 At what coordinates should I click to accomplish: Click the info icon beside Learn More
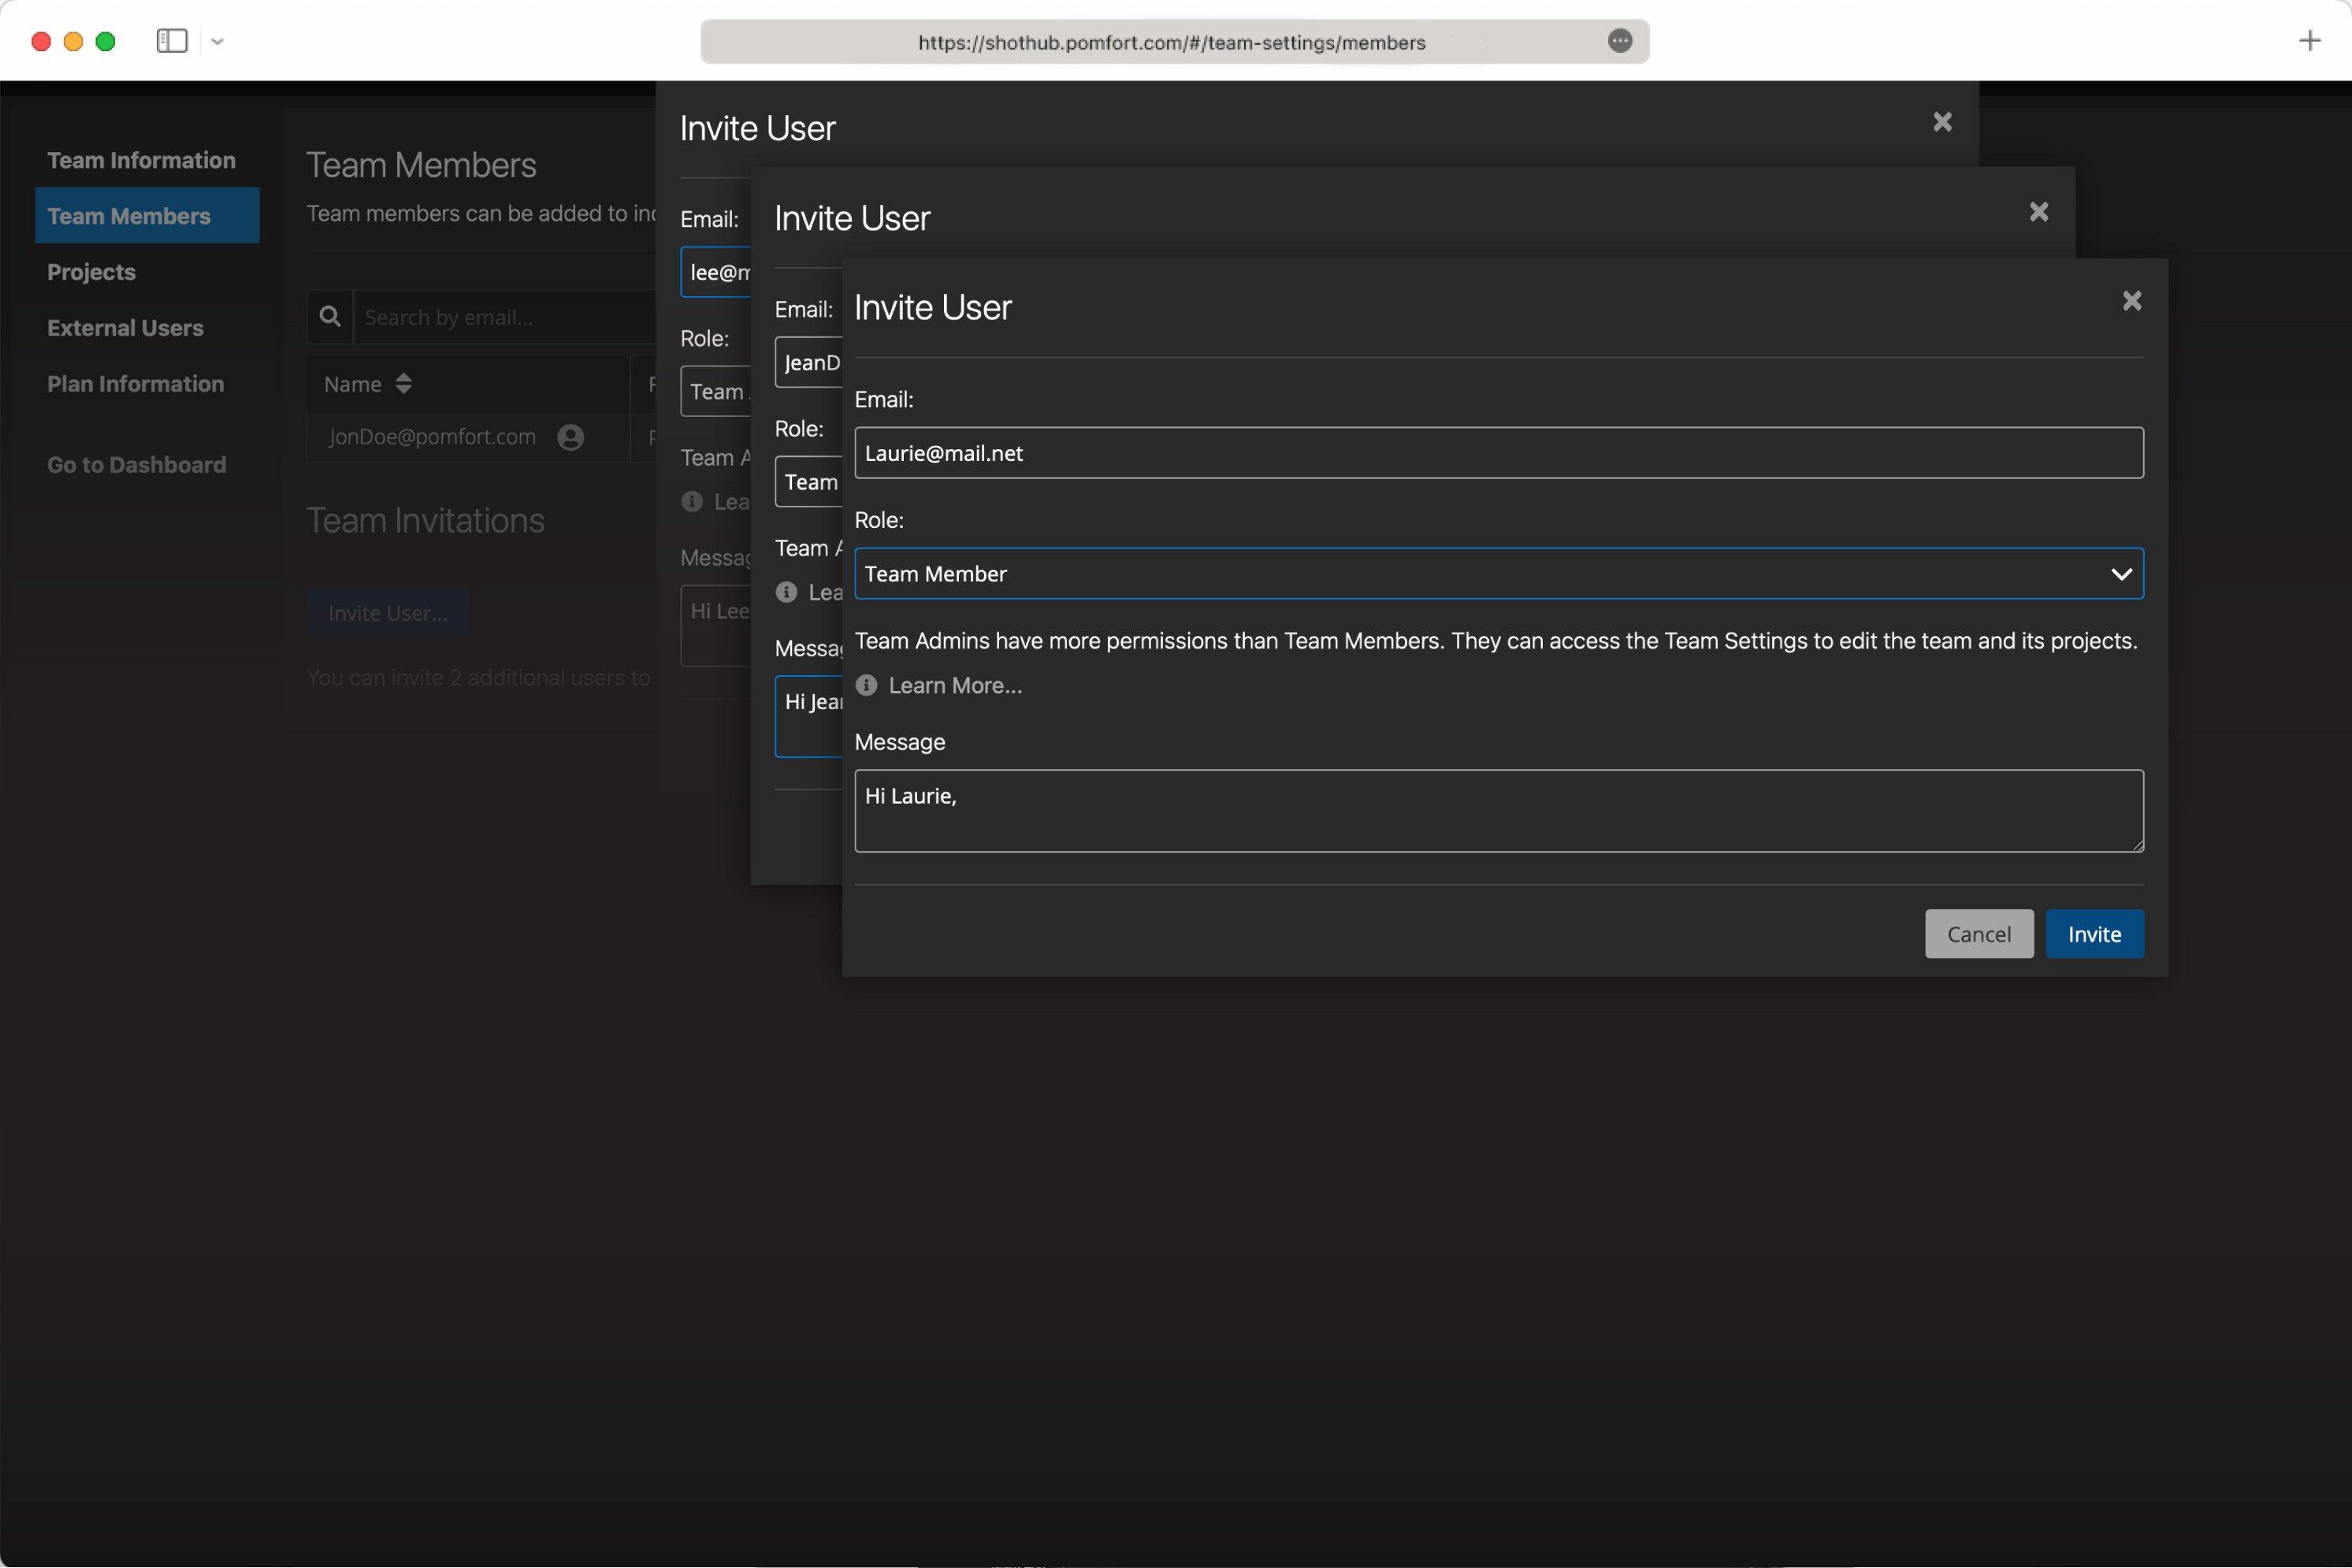(x=866, y=685)
